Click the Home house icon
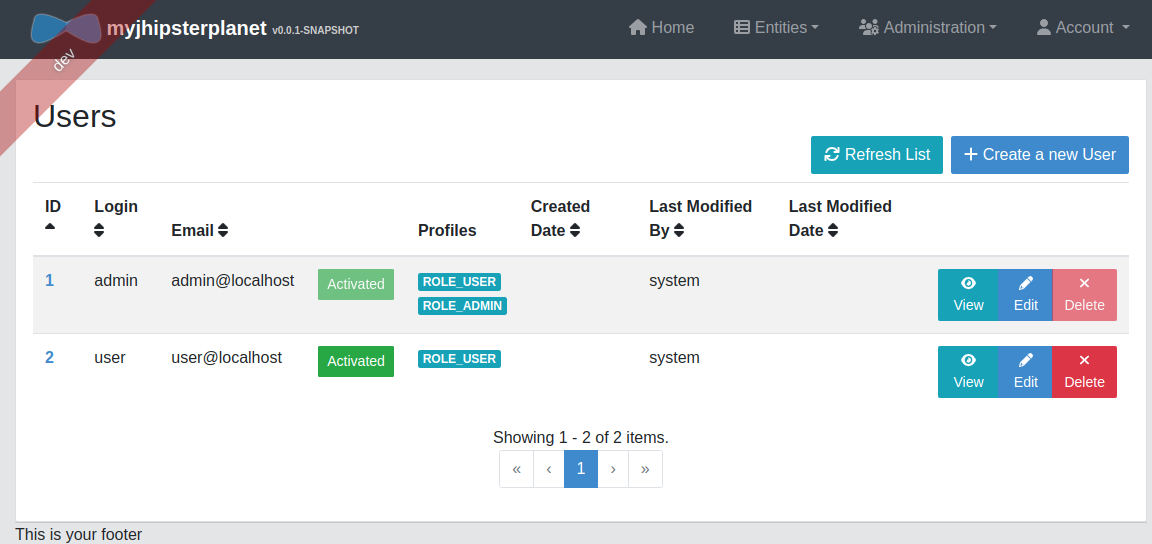1152x544 pixels. 638,28
